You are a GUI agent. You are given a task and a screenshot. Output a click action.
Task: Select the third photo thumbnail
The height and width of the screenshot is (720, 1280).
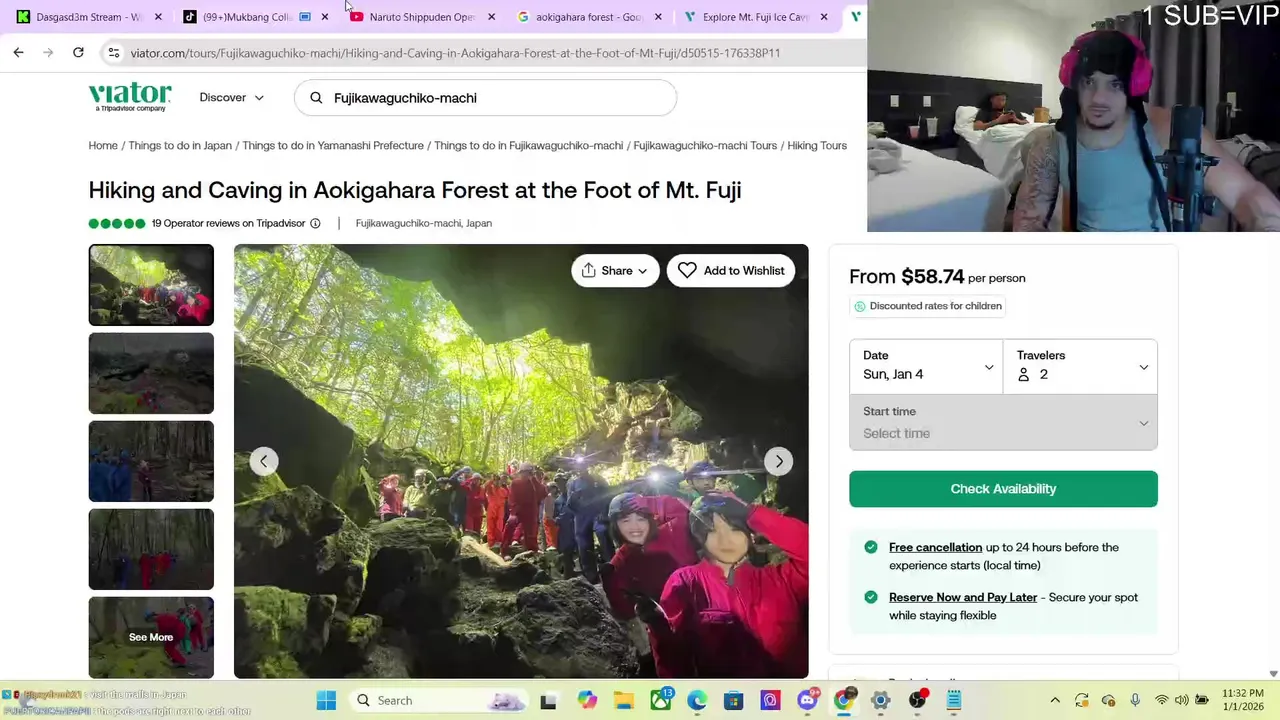(151, 461)
